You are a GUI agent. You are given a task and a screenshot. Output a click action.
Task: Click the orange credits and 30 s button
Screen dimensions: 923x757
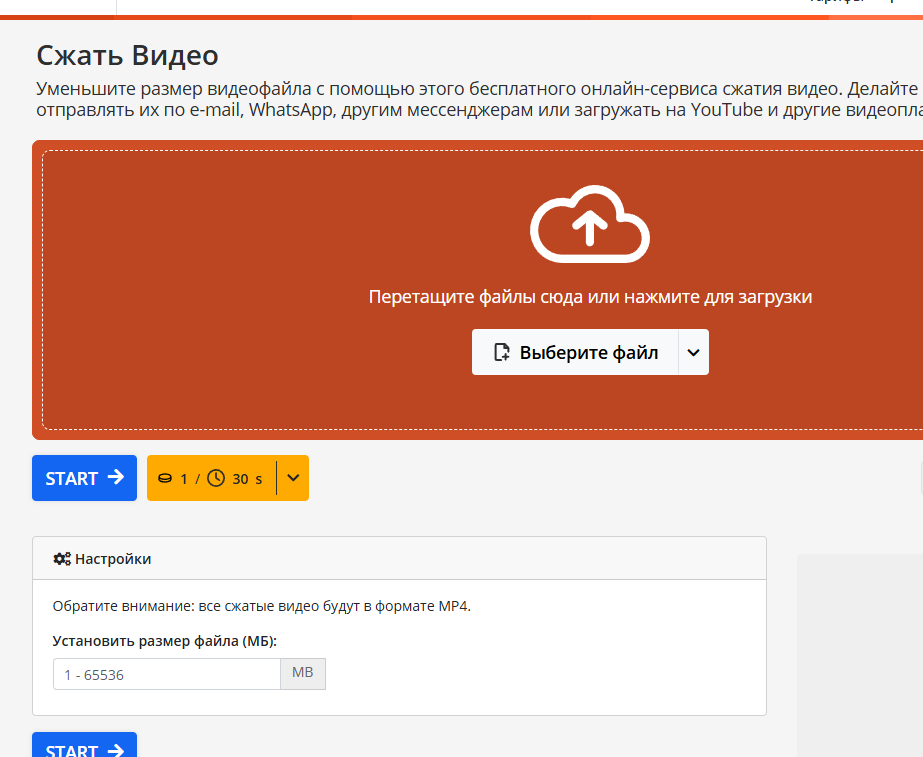pyautogui.click(x=211, y=478)
